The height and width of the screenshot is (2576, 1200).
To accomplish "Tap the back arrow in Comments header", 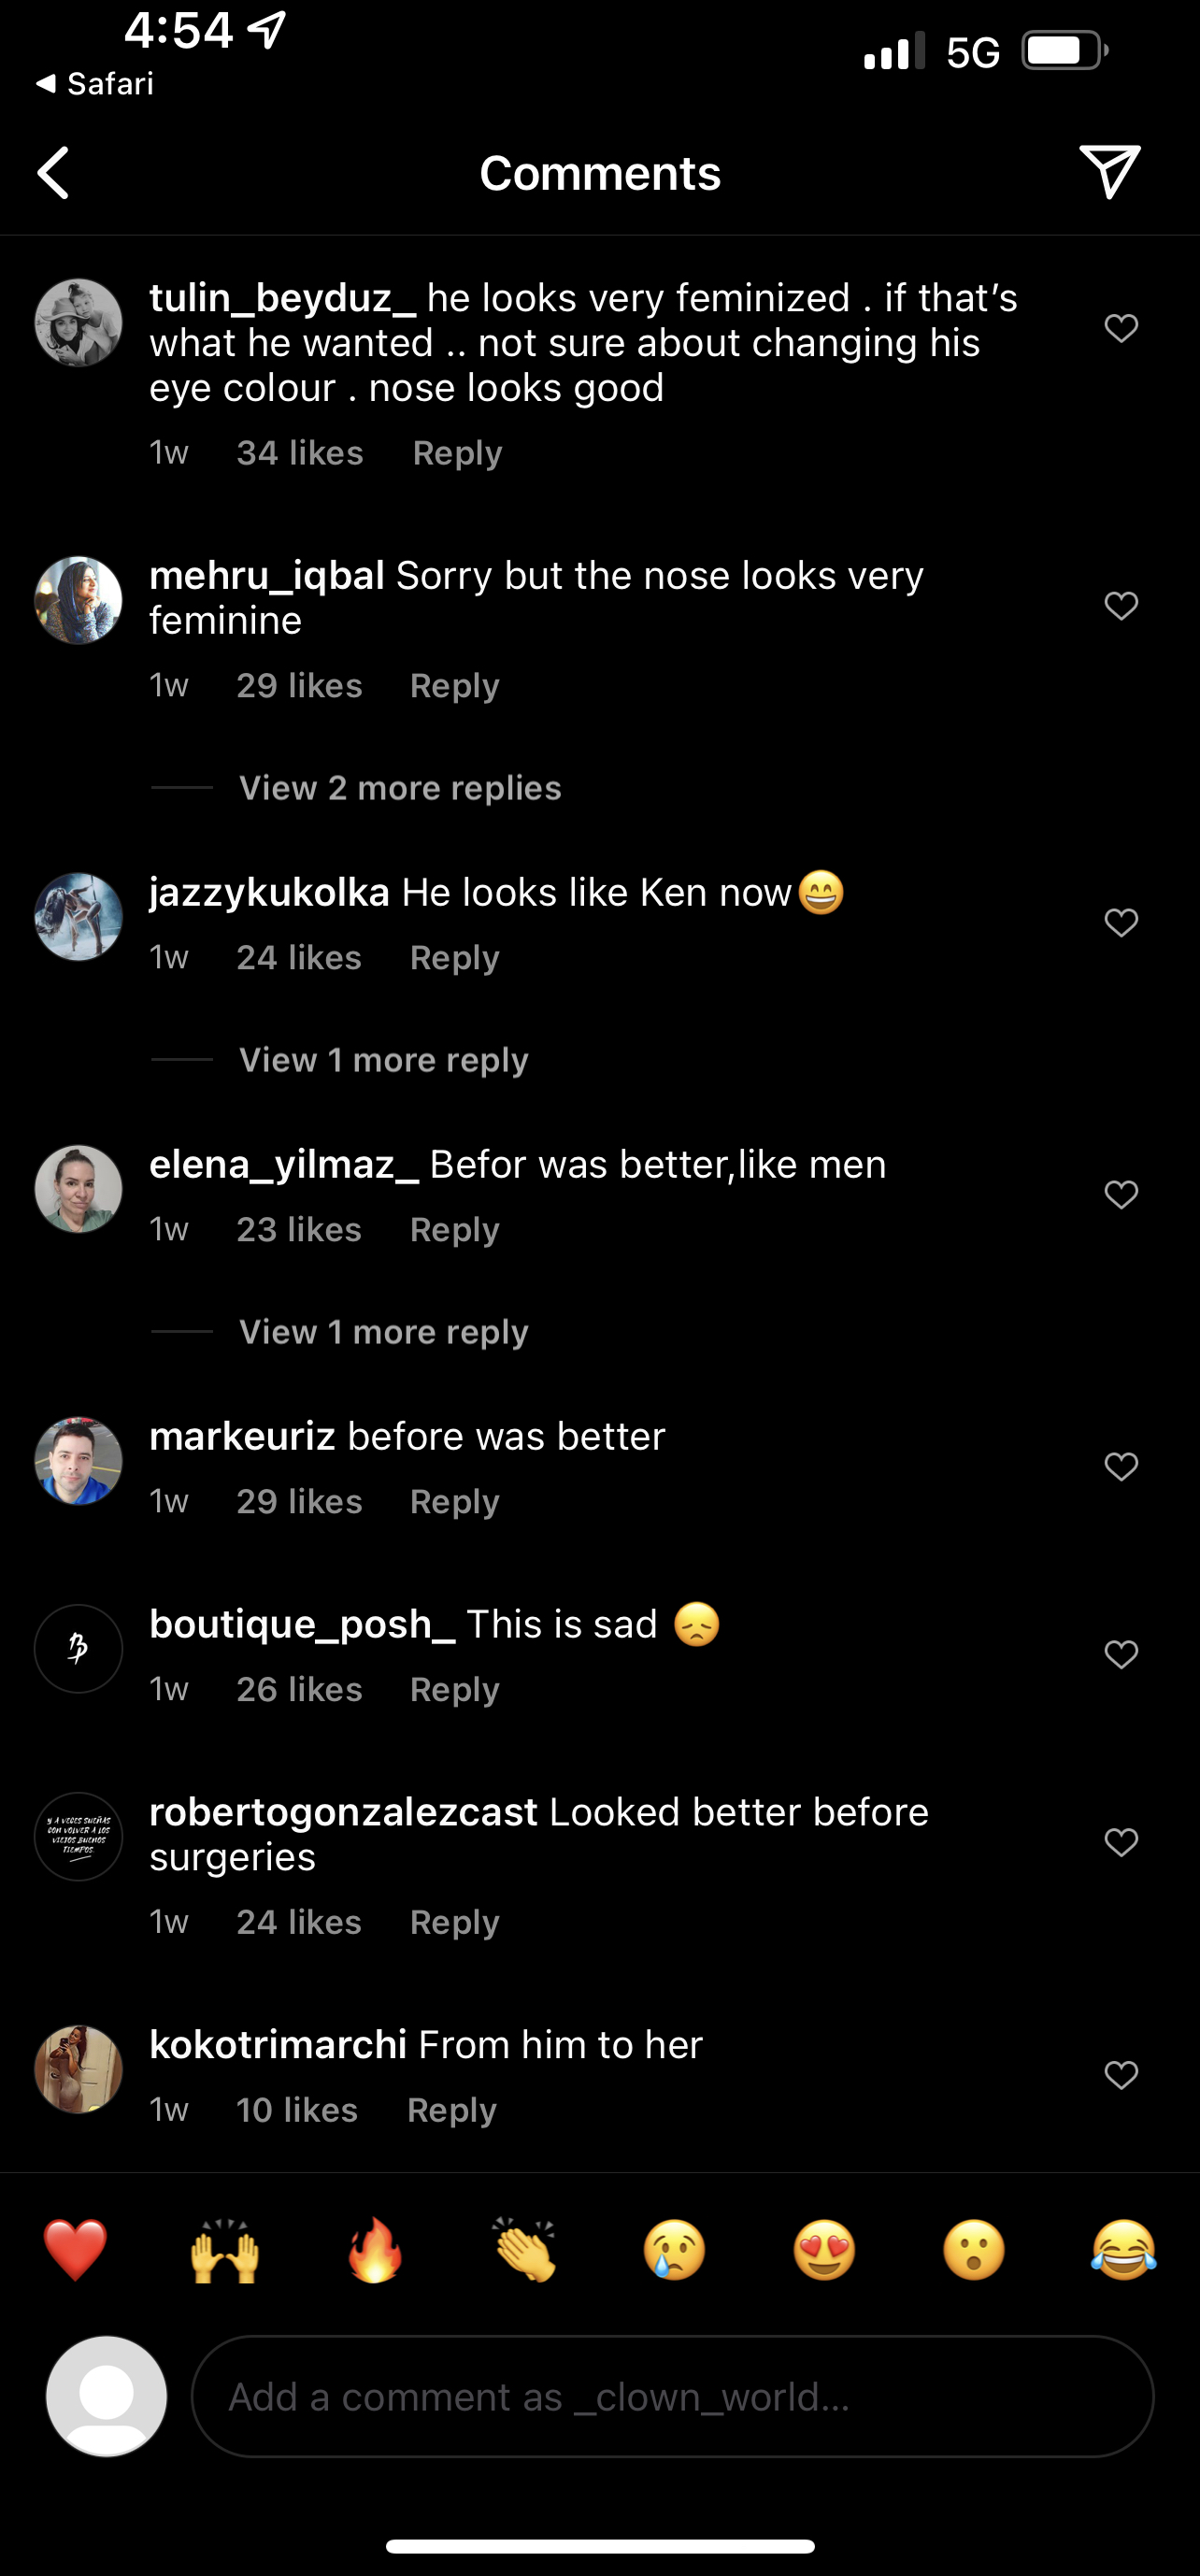I will click(53, 173).
